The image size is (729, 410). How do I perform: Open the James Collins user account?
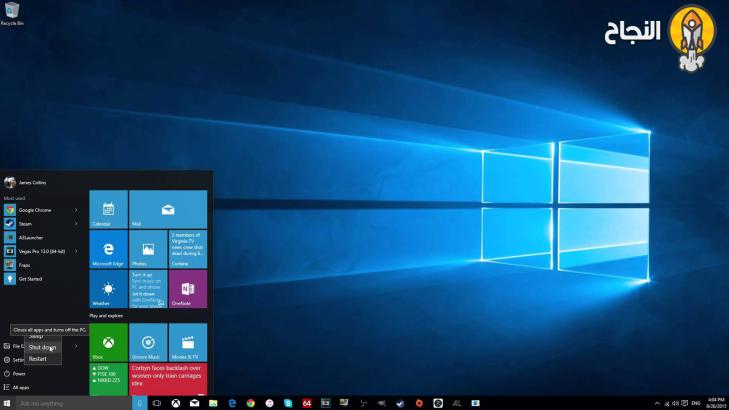pyautogui.click(x=30, y=183)
